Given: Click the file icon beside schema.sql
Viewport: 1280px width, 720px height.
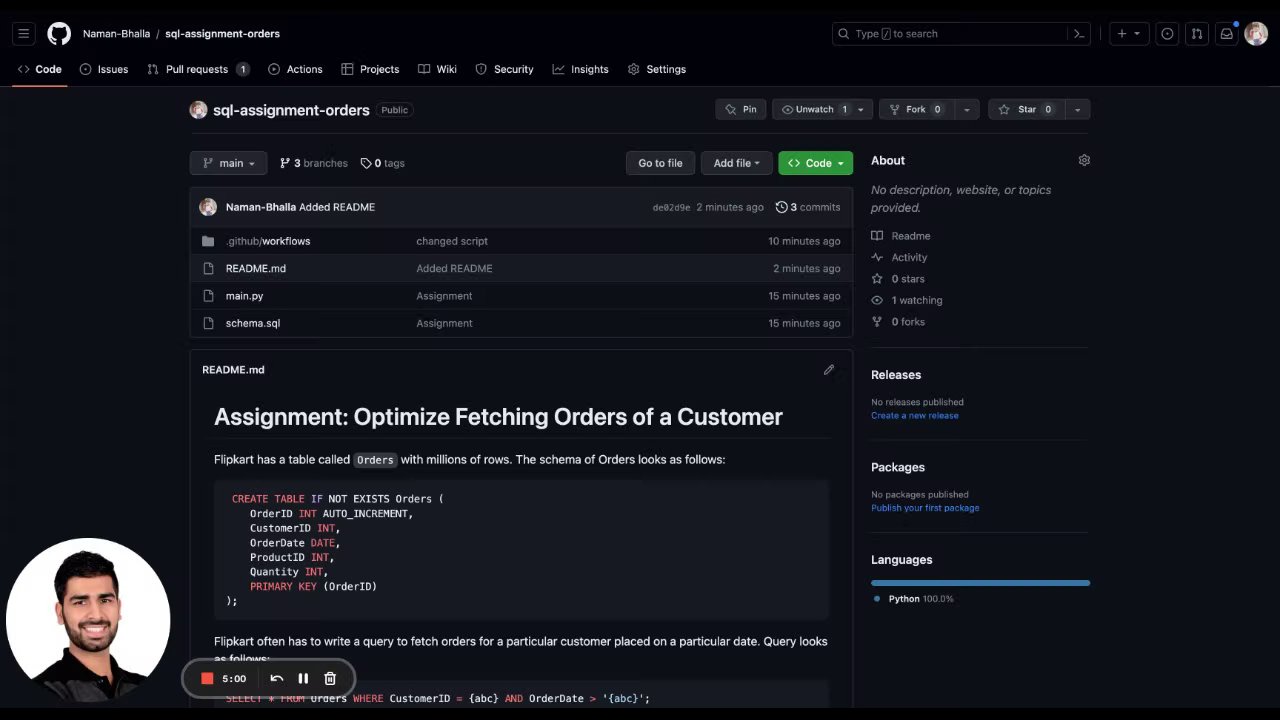Looking at the screenshot, I should click(x=208, y=323).
